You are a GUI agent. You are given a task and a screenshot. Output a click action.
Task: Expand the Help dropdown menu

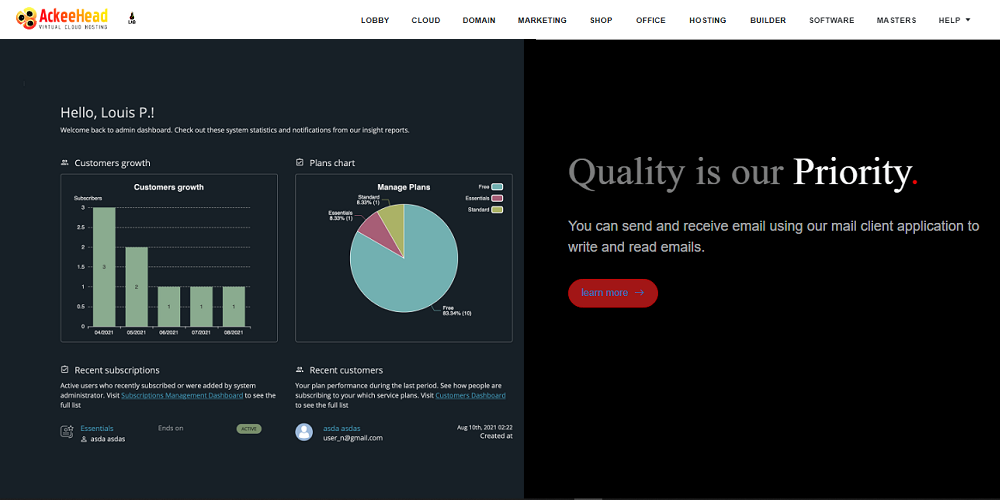click(954, 20)
